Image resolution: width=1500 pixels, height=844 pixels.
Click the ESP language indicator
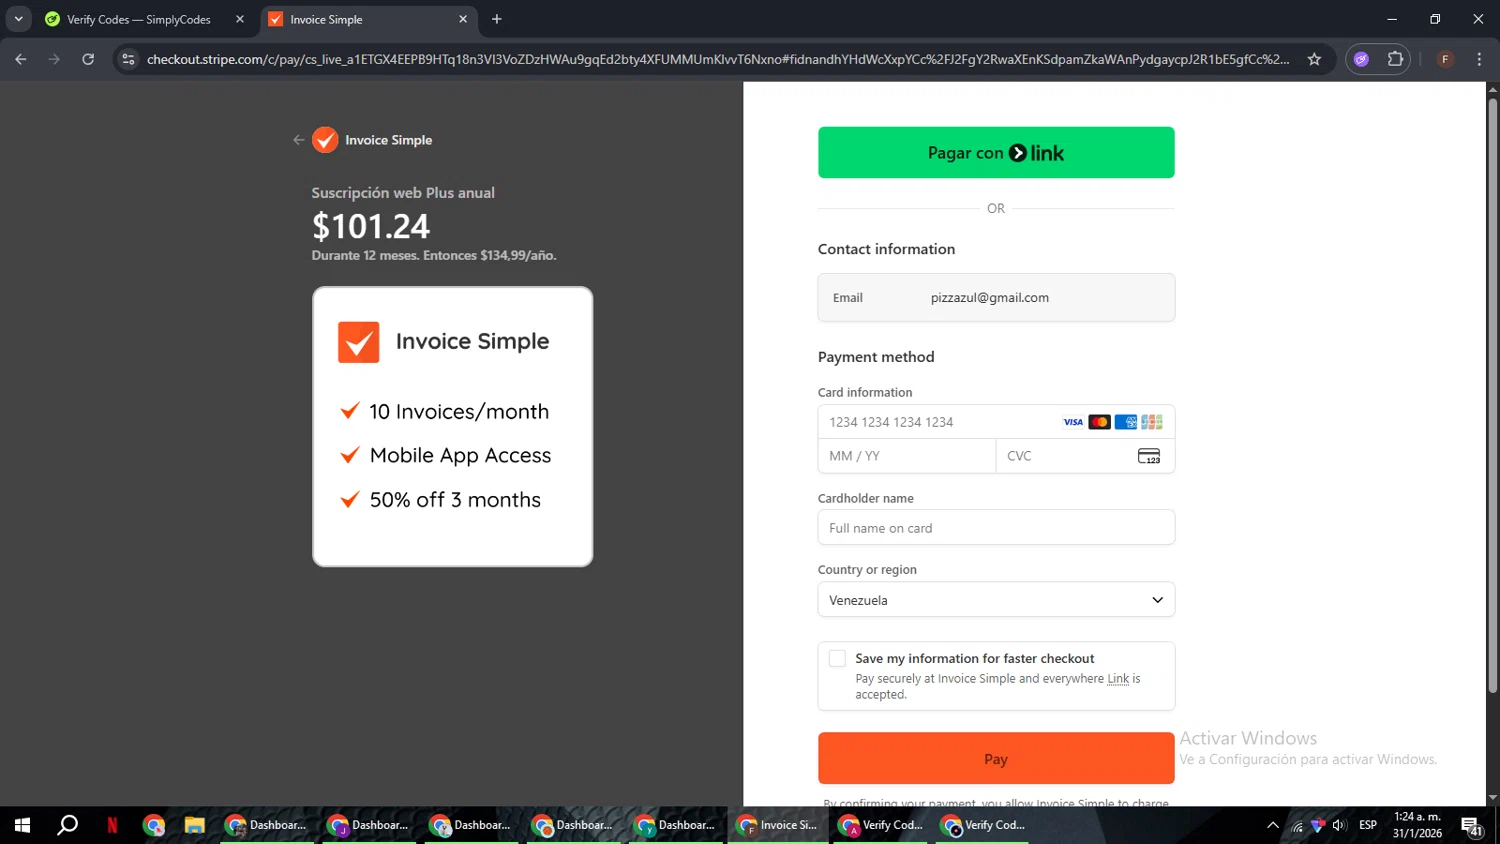tap(1368, 825)
